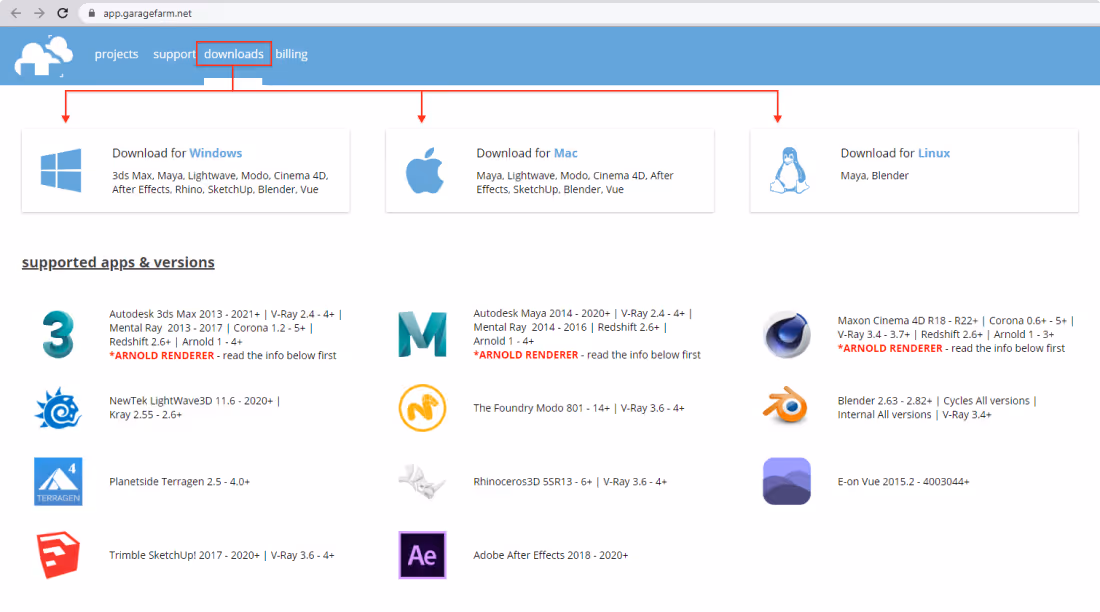
Task: Click the Autodesk Maya icon
Action: 422,334
